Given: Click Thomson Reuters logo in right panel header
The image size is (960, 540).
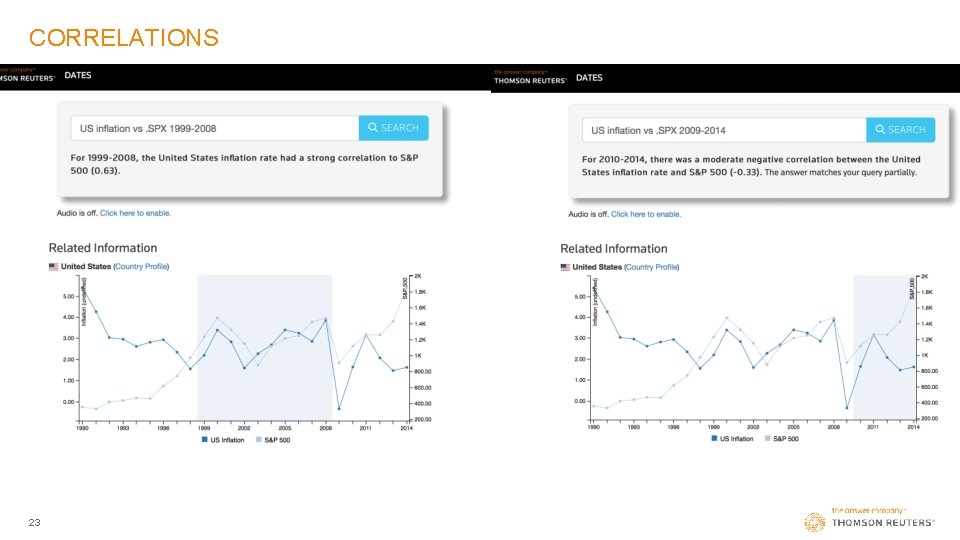Looking at the screenshot, I should click(530, 78).
